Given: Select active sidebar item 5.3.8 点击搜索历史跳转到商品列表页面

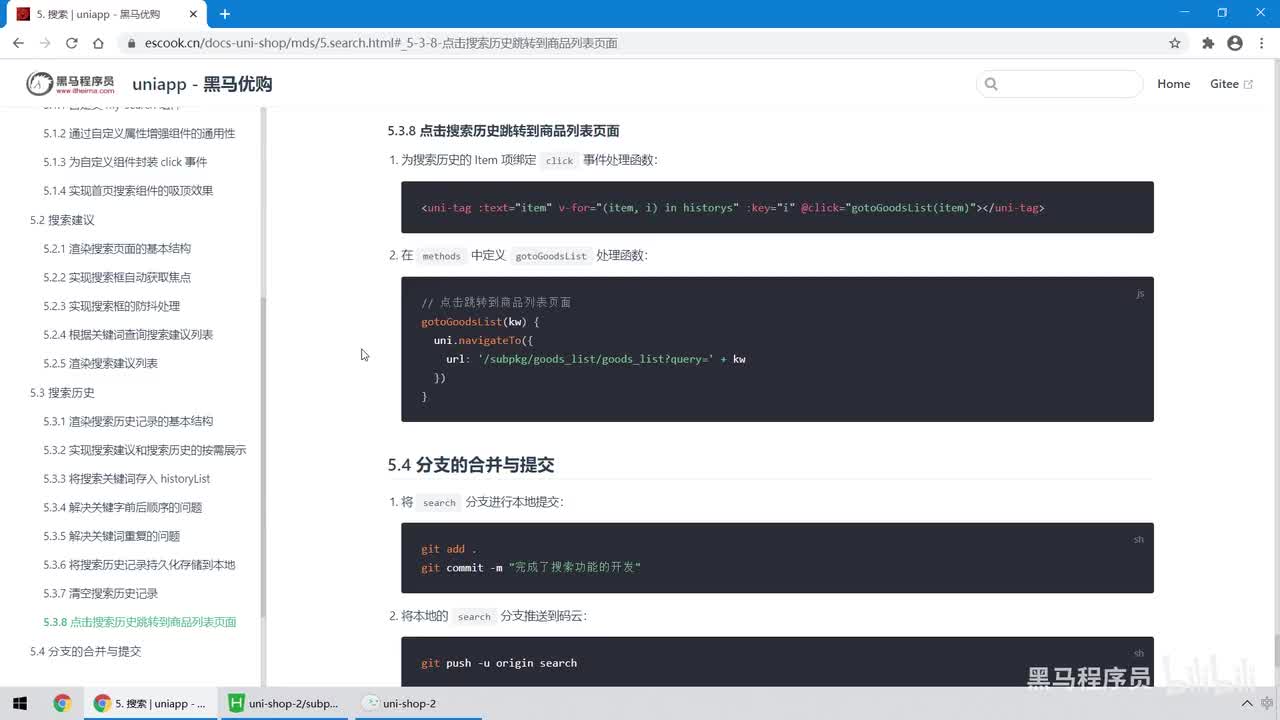Looking at the screenshot, I should point(140,622).
